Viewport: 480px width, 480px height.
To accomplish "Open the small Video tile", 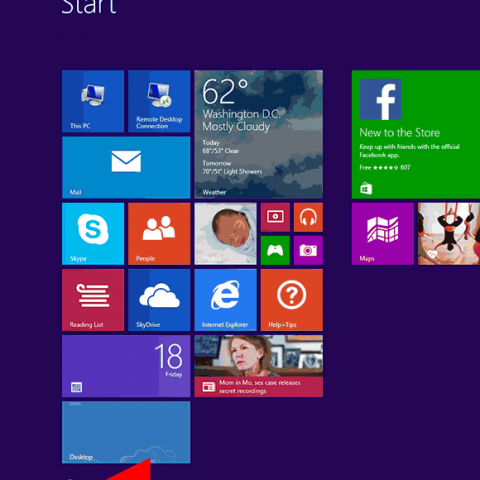I will [275, 217].
